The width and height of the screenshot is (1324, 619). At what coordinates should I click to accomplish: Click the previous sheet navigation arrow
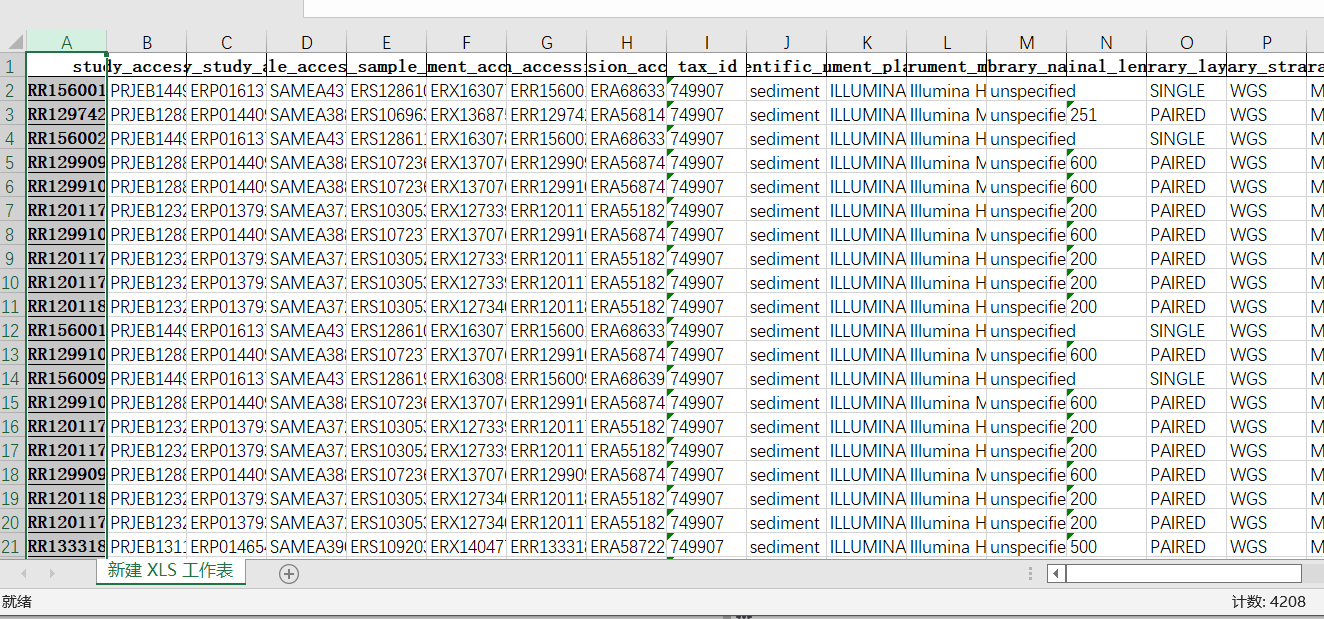click(24, 573)
